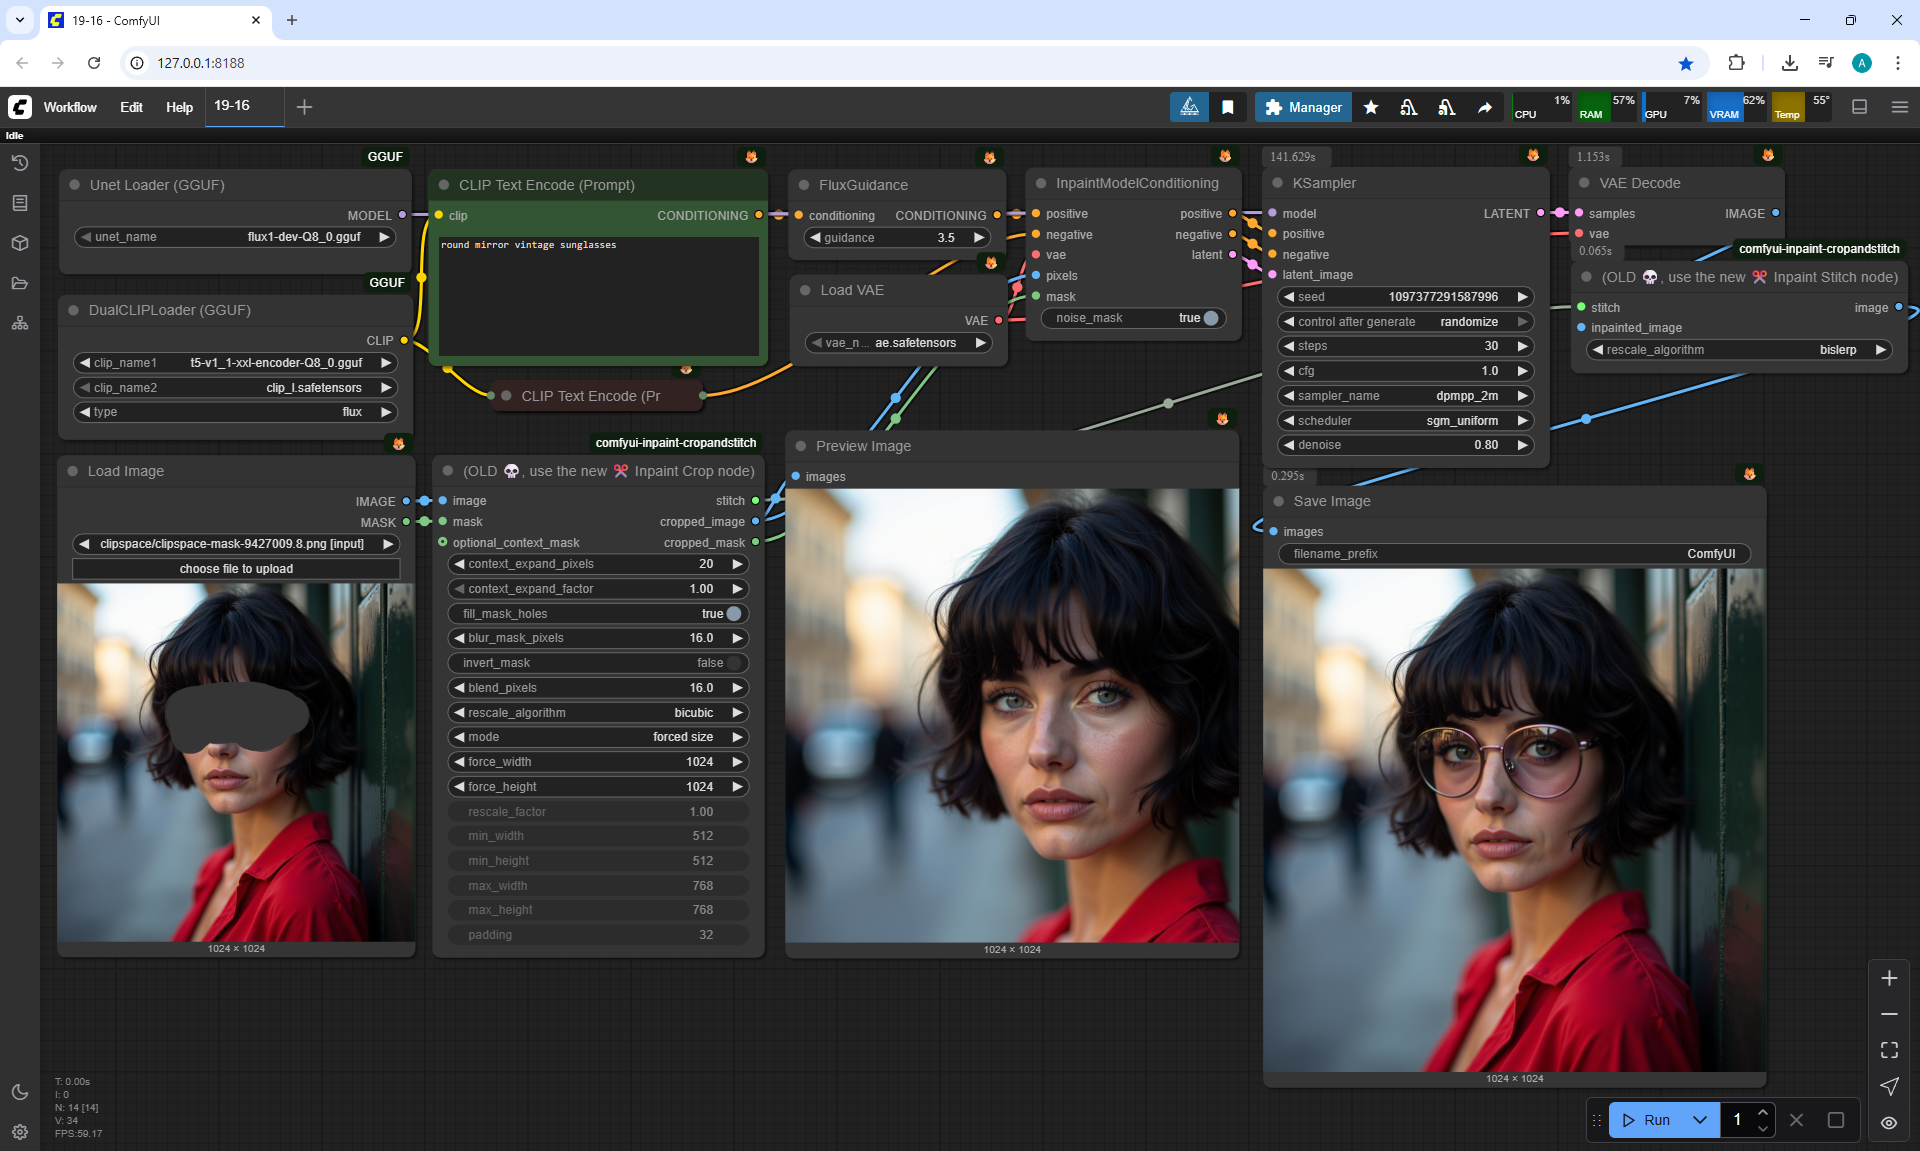Click the fit view icon
This screenshot has width=1920, height=1151.
[1889, 1050]
